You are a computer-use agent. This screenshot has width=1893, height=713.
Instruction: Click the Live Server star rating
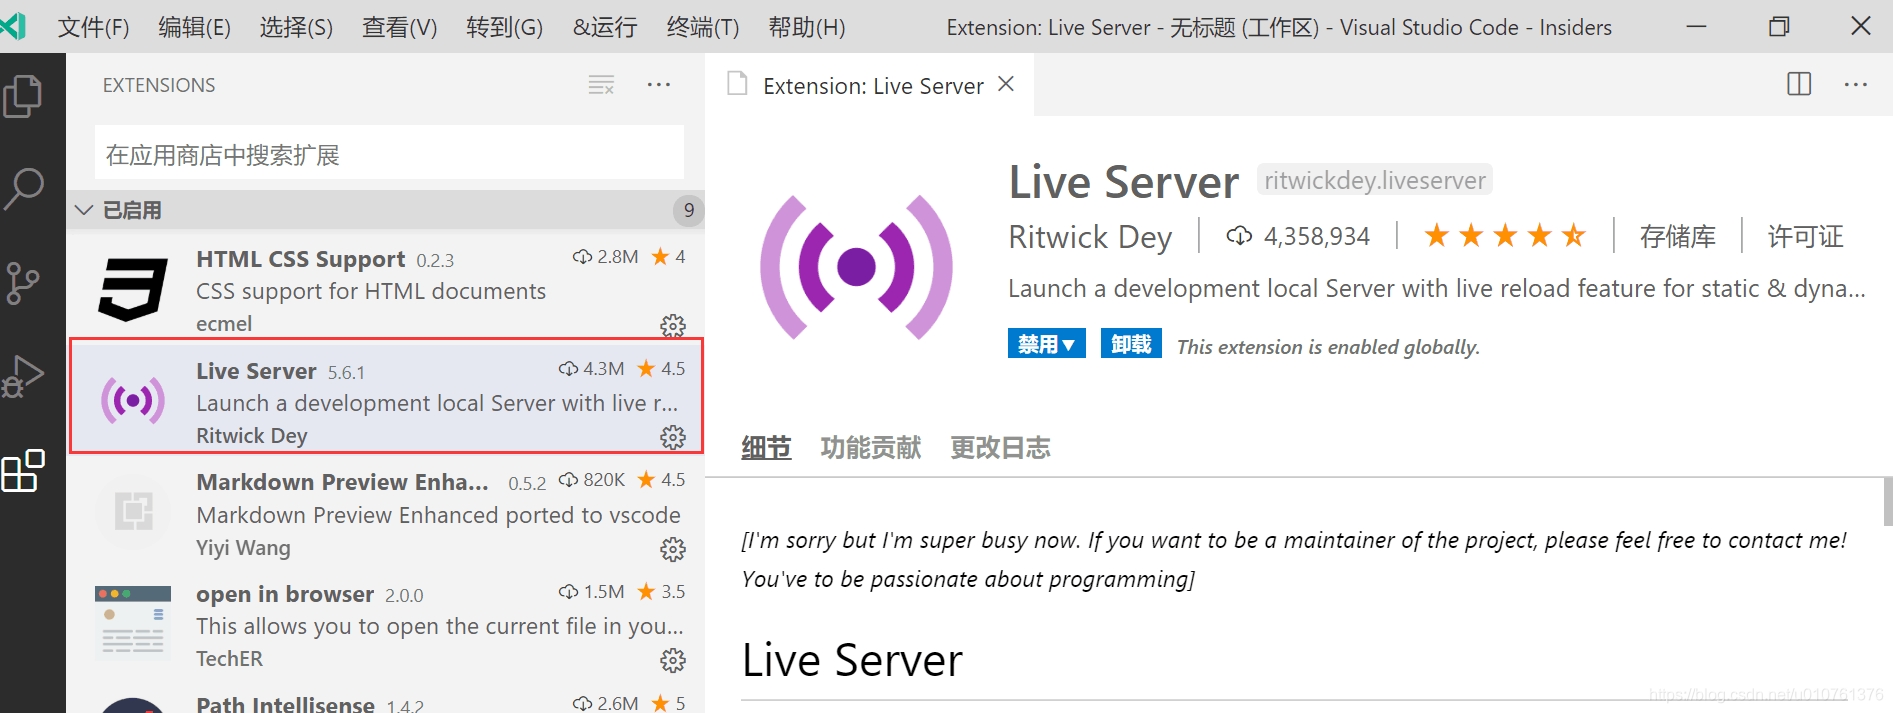pos(1505,236)
